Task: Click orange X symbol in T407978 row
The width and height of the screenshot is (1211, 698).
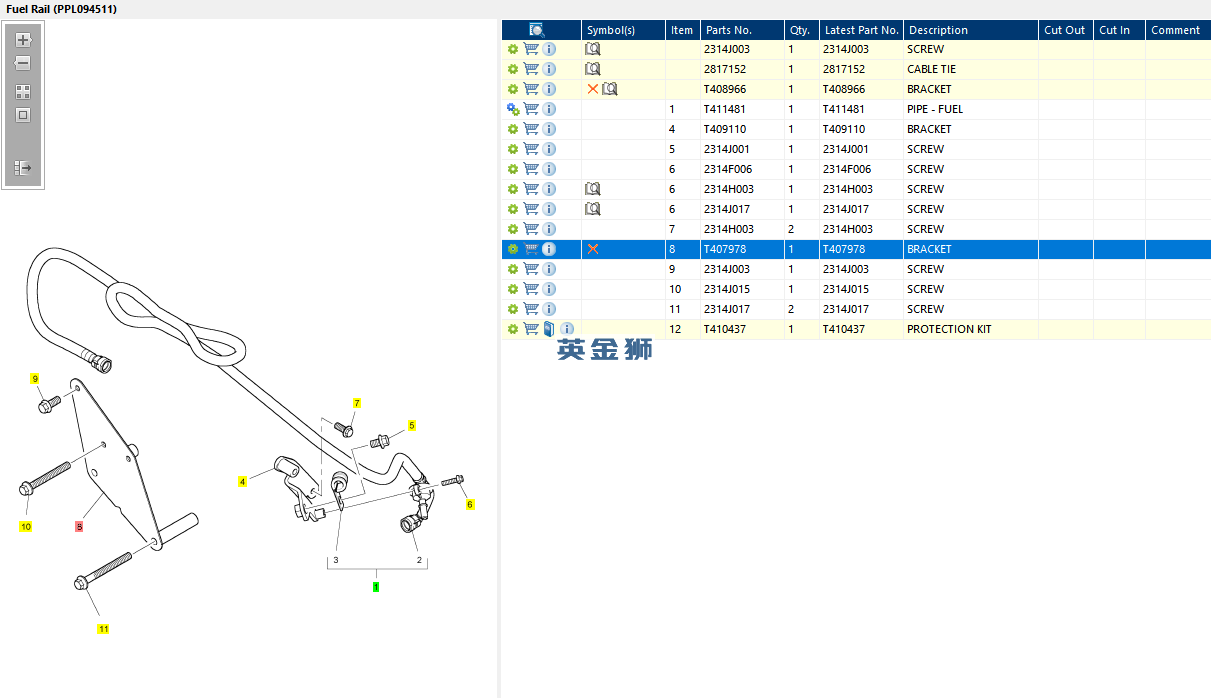Action: (592, 249)
